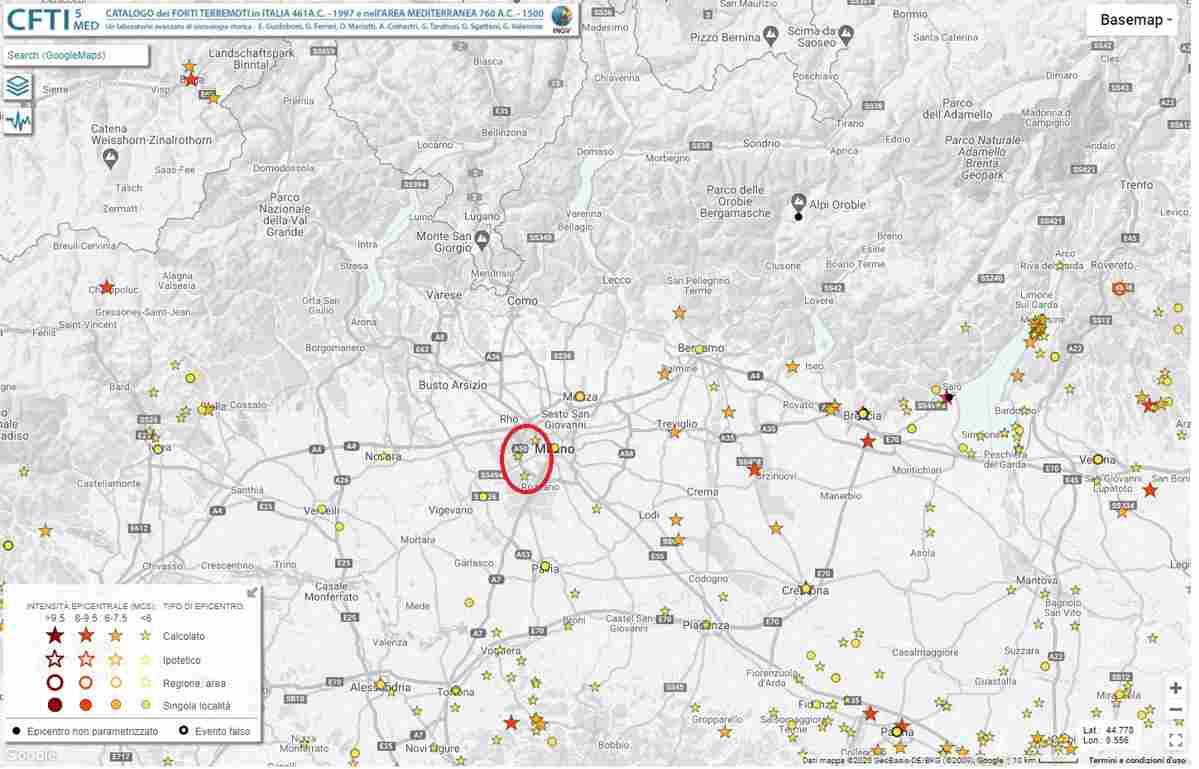
Task: Select the red star south of Tortona
Action: point(512,722)
